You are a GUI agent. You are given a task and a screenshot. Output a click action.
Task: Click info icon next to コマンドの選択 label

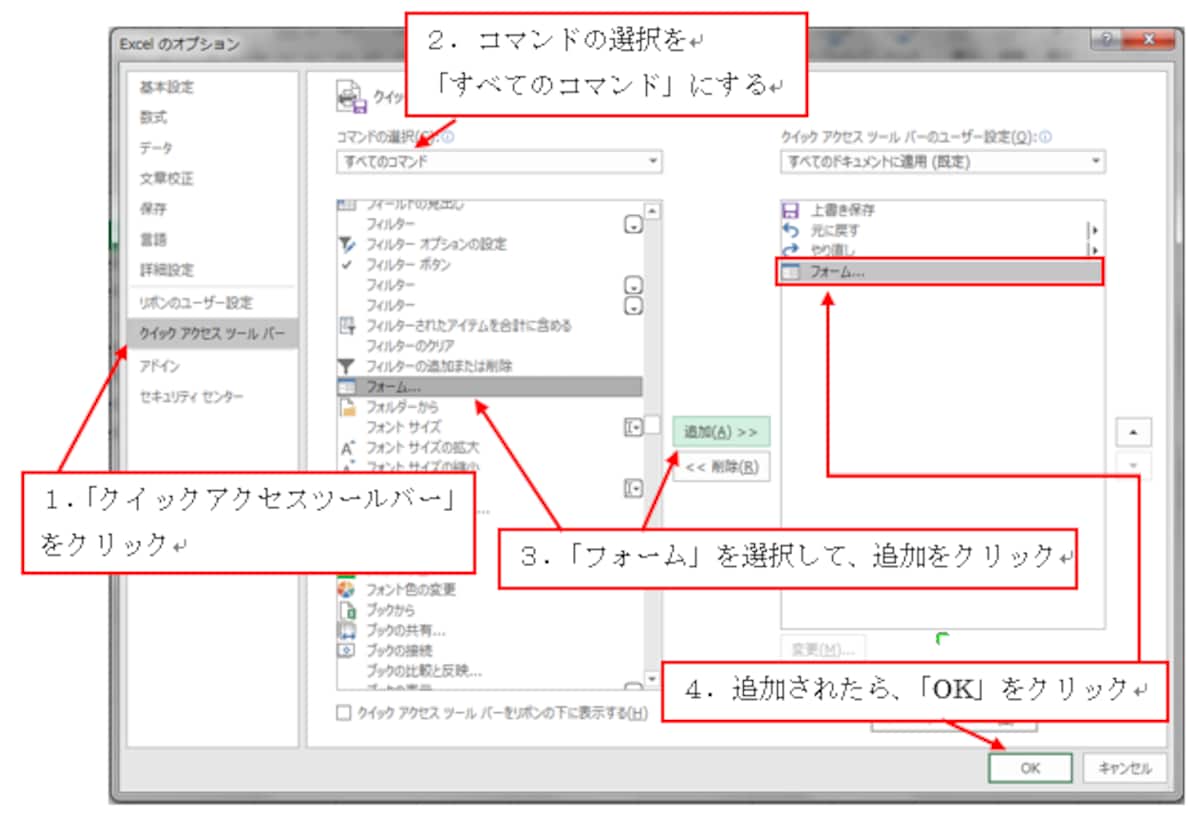tap(448, 138)
